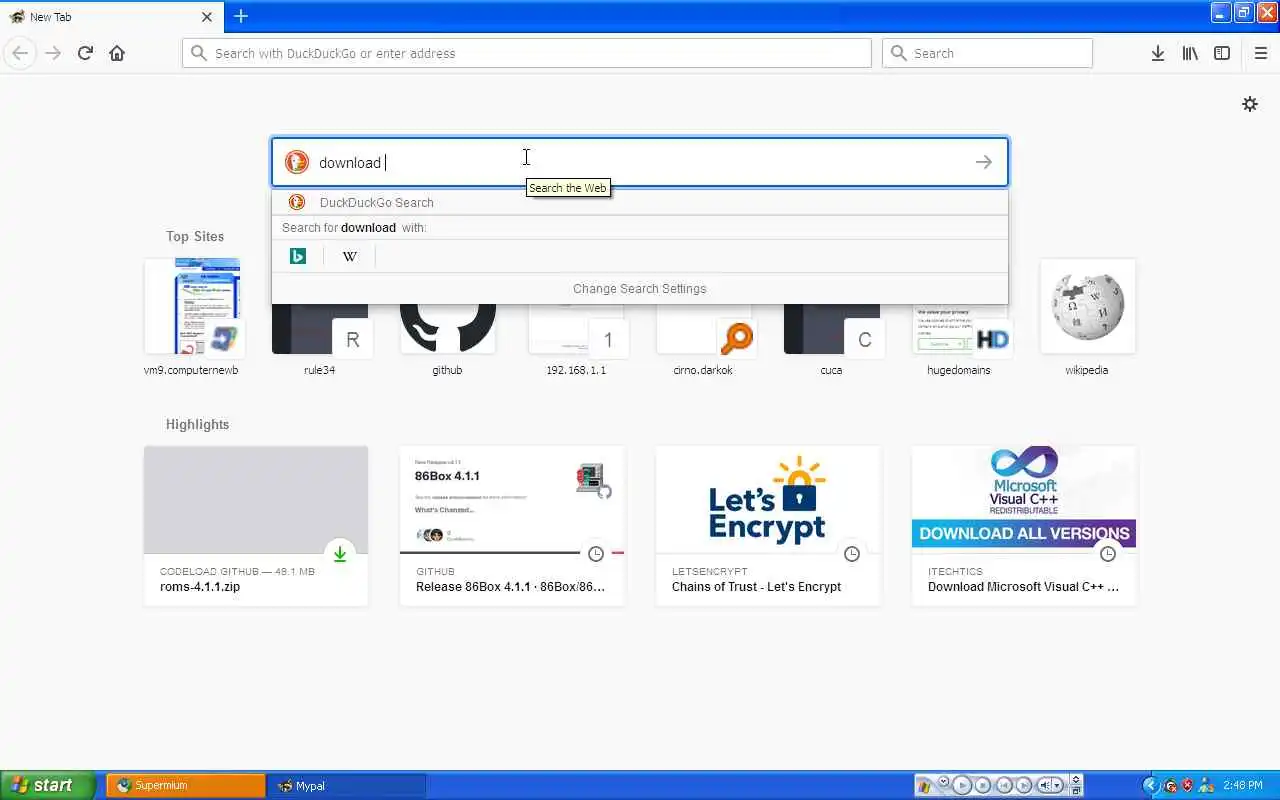Open the Library menu icon
This screenshot has height=800, width=1280.
[x=1190, y=53]
